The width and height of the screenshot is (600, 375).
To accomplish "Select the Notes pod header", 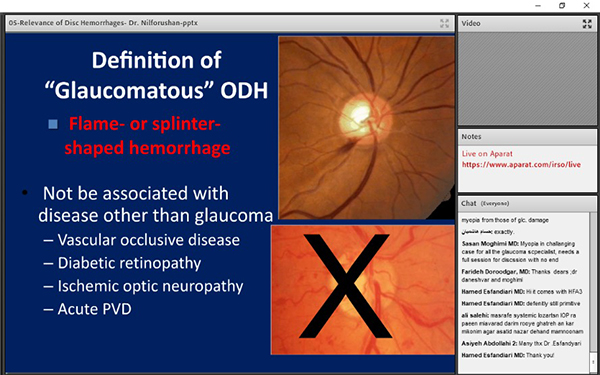I will pyautogui.click(x=527, y=137).
